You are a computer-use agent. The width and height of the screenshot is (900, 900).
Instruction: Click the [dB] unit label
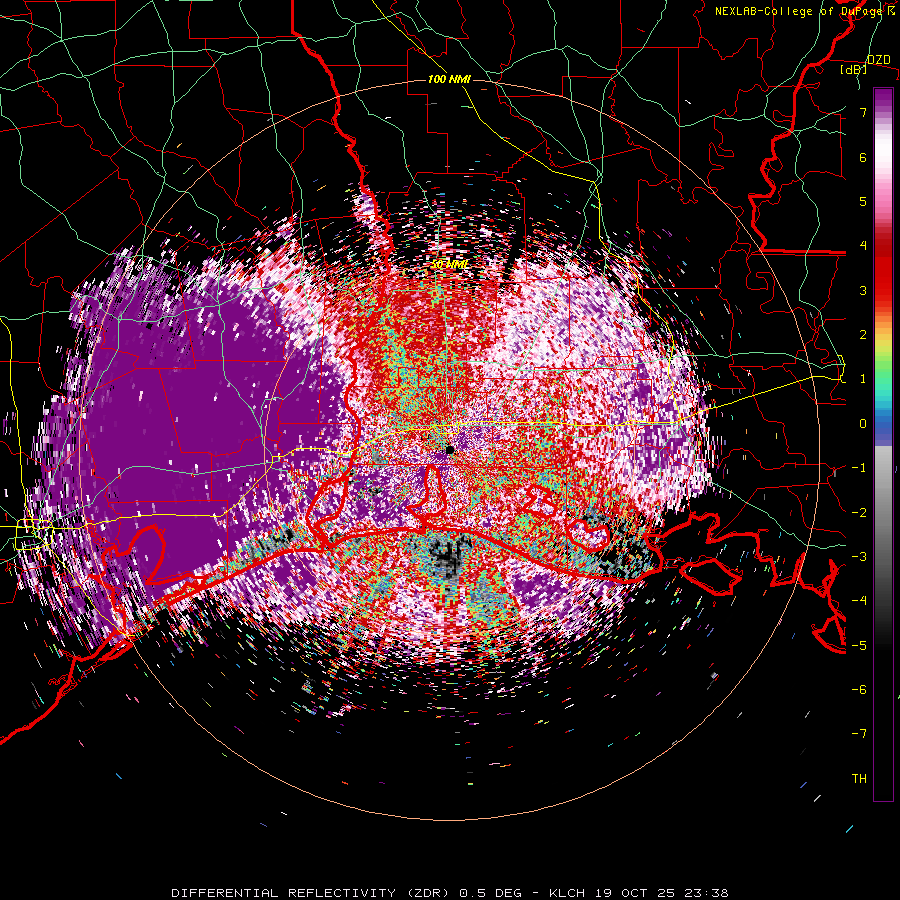[x=854, y=70]
